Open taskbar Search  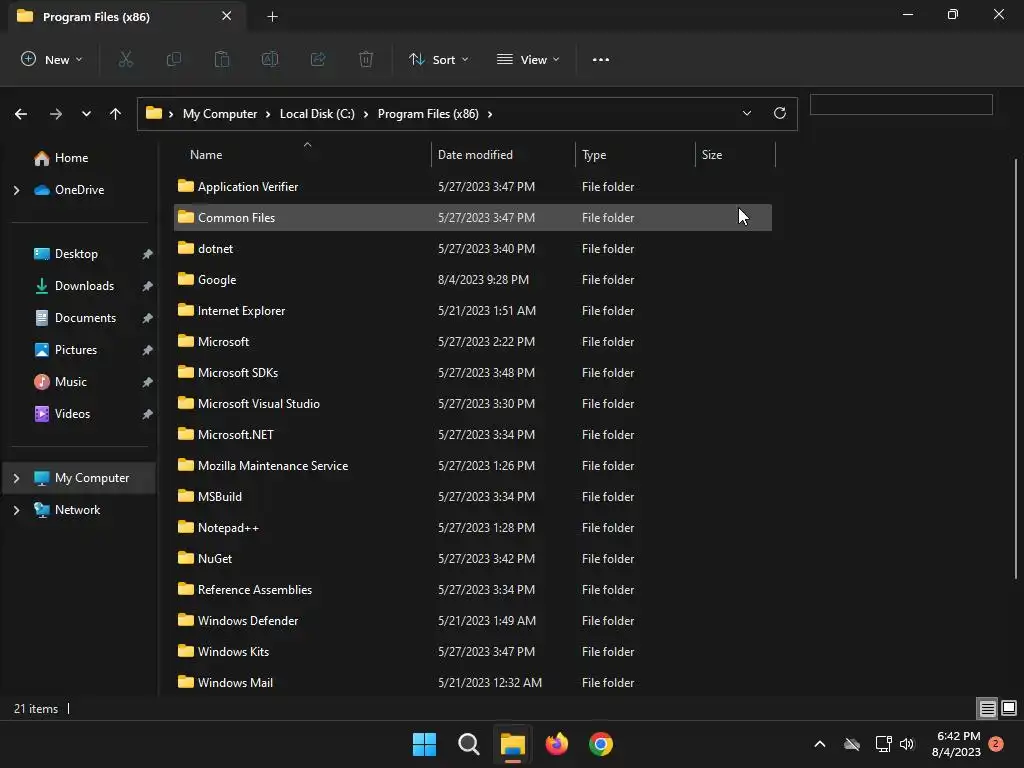pos(468,744)
